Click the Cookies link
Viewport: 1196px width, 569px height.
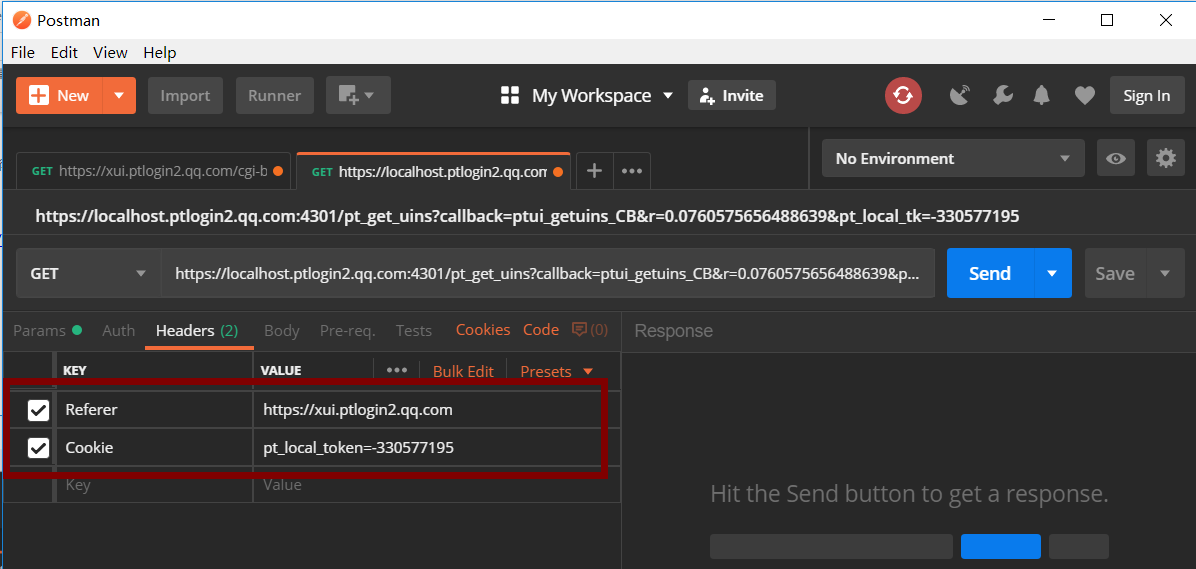pos(483,330)
